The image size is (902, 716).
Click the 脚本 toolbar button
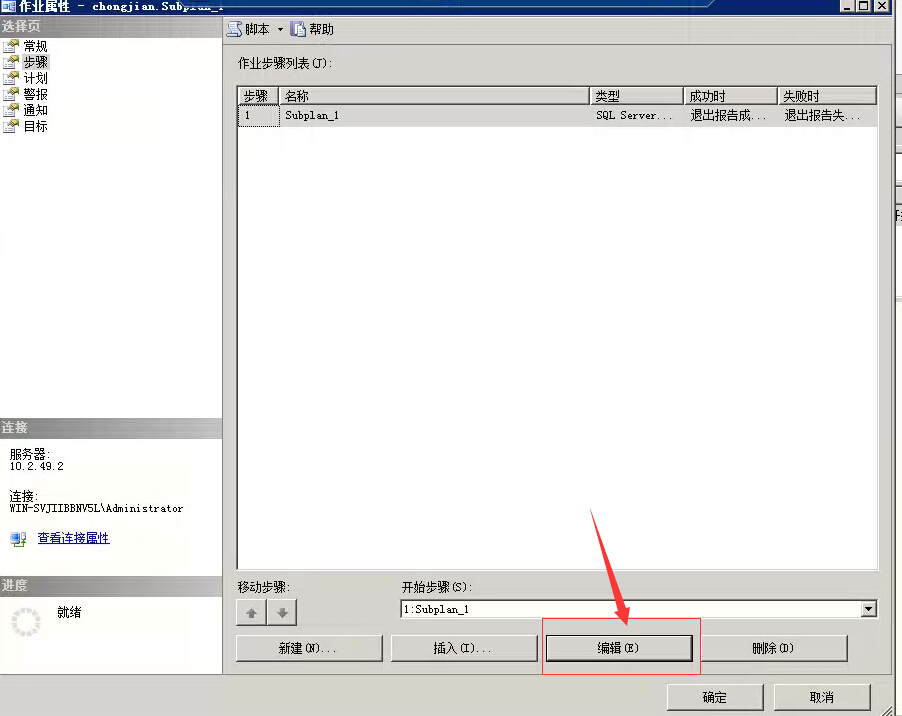(x=248, y=29)
